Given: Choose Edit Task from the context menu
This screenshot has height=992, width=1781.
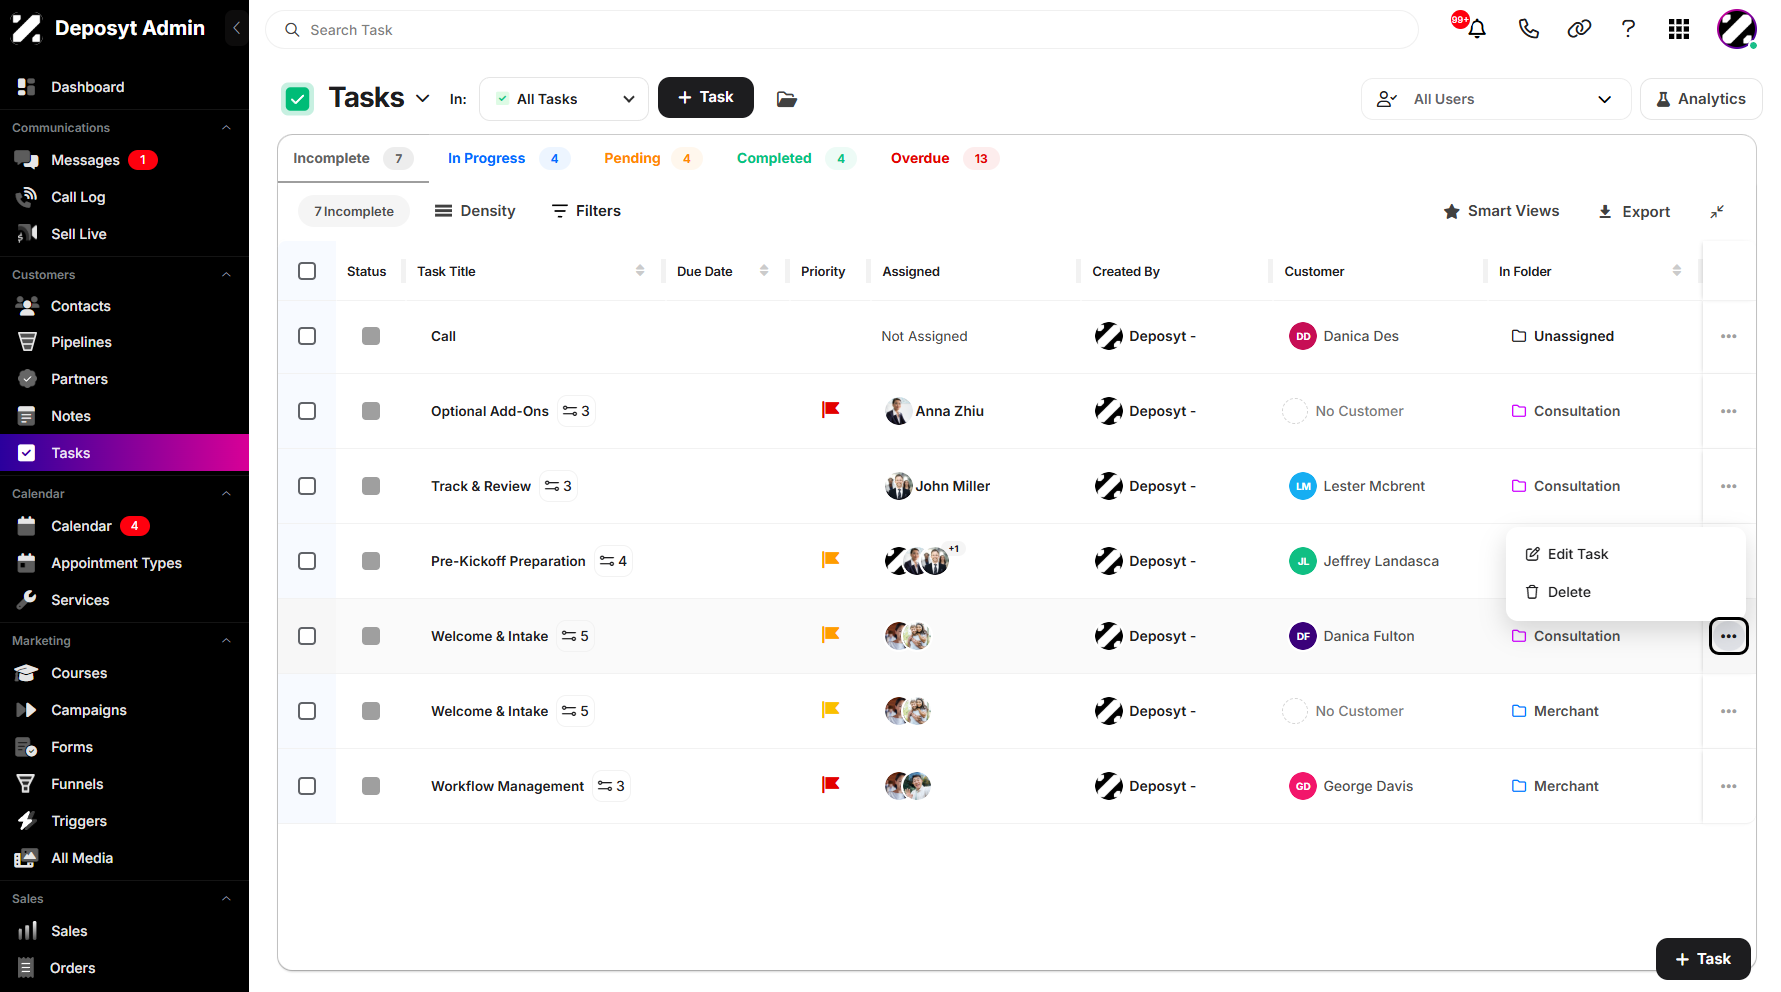Looking at the screenshot, I should (1567, 554).
